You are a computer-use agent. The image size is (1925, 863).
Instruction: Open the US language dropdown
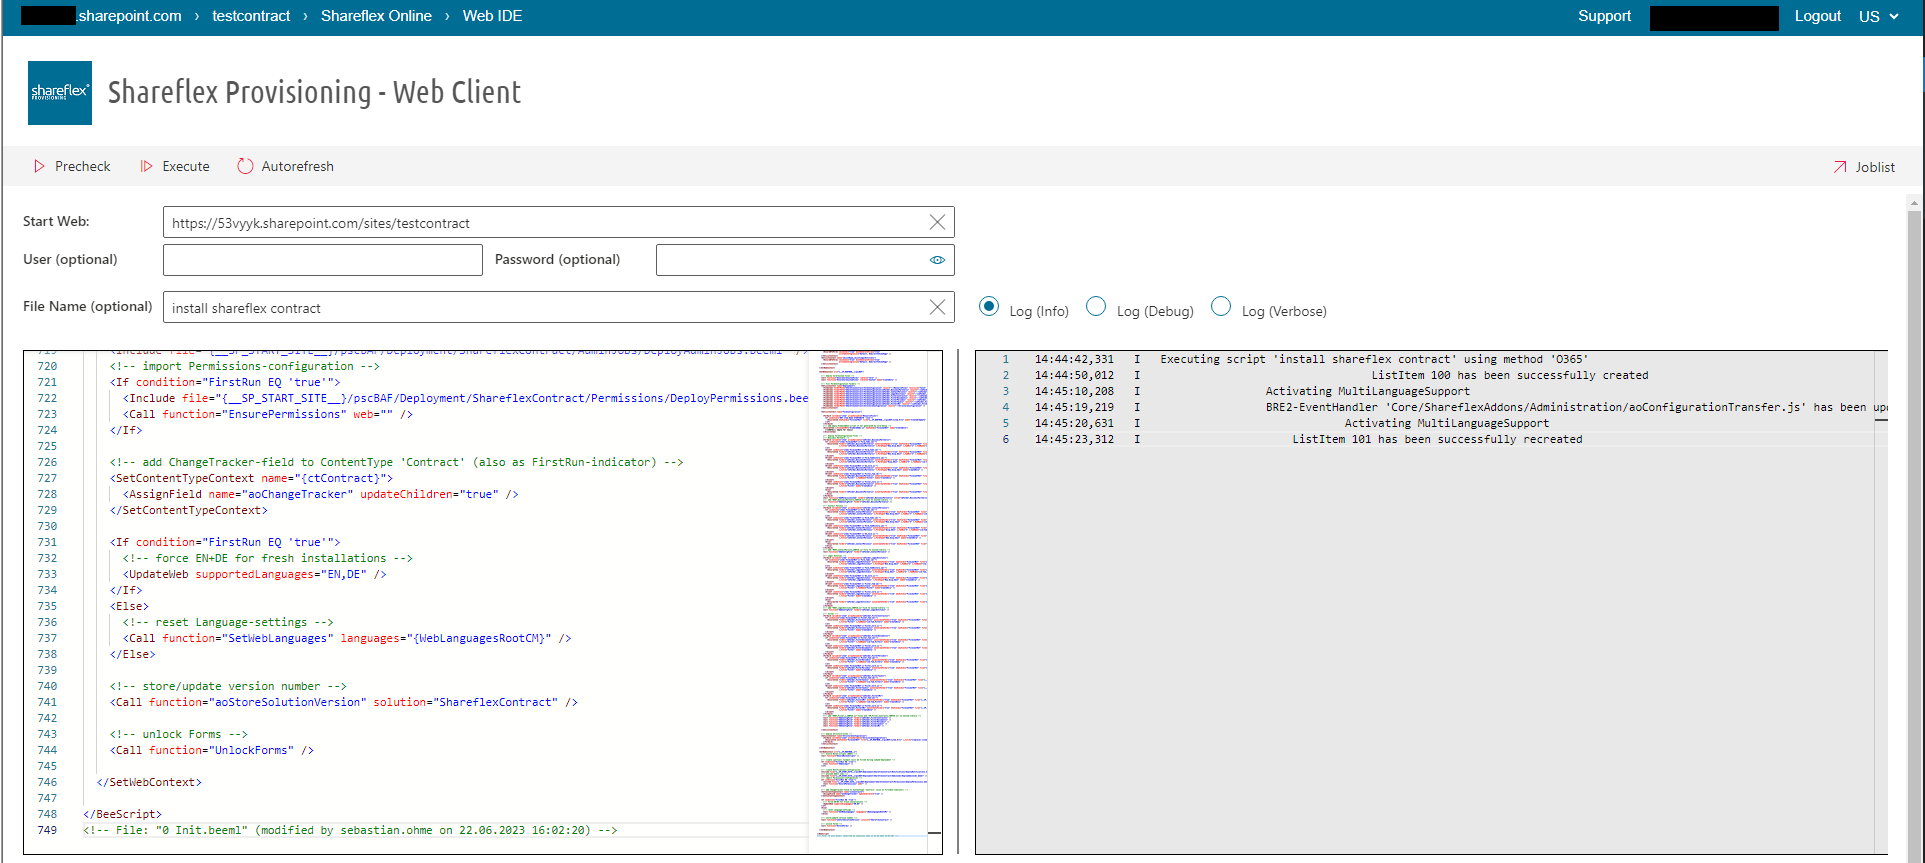pyautogui.click(x=1879, y=16)
